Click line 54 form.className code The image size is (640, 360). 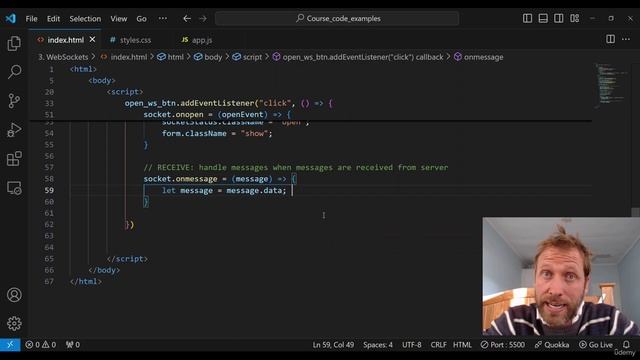[217, 133]
